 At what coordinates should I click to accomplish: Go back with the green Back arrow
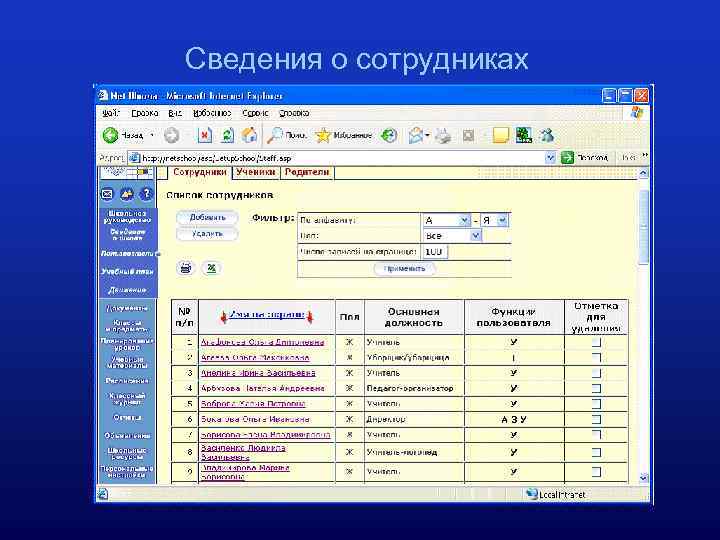click(x=110, y=135)
